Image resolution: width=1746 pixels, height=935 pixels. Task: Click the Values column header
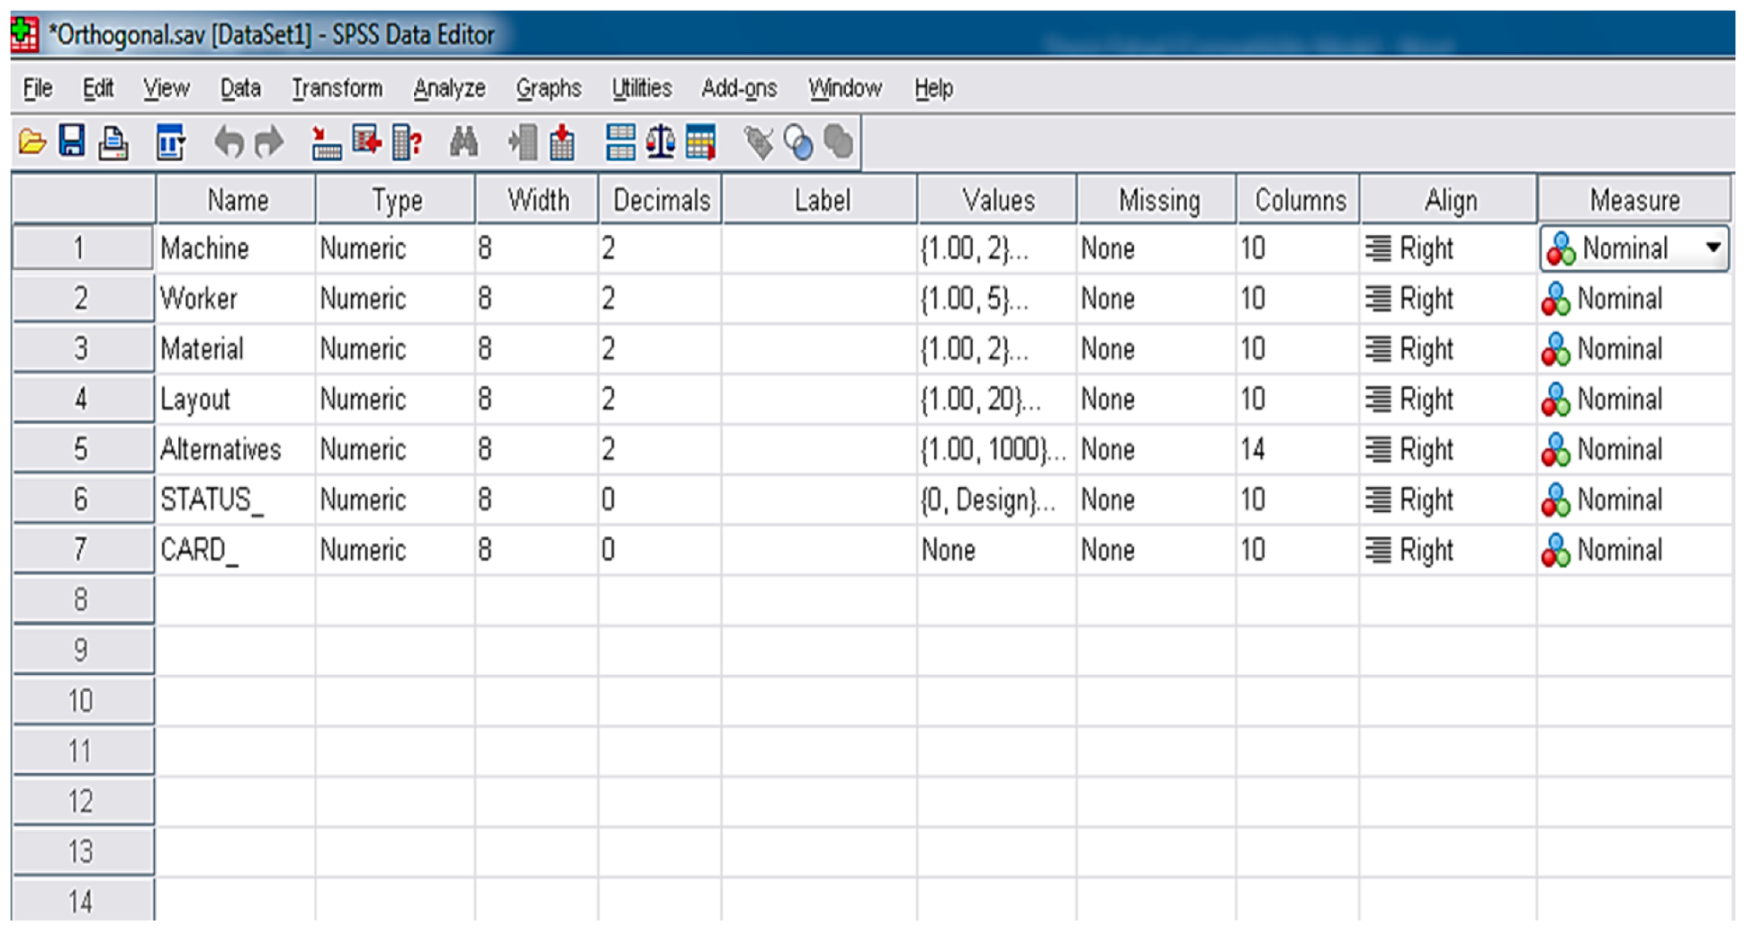coord(997,200)
